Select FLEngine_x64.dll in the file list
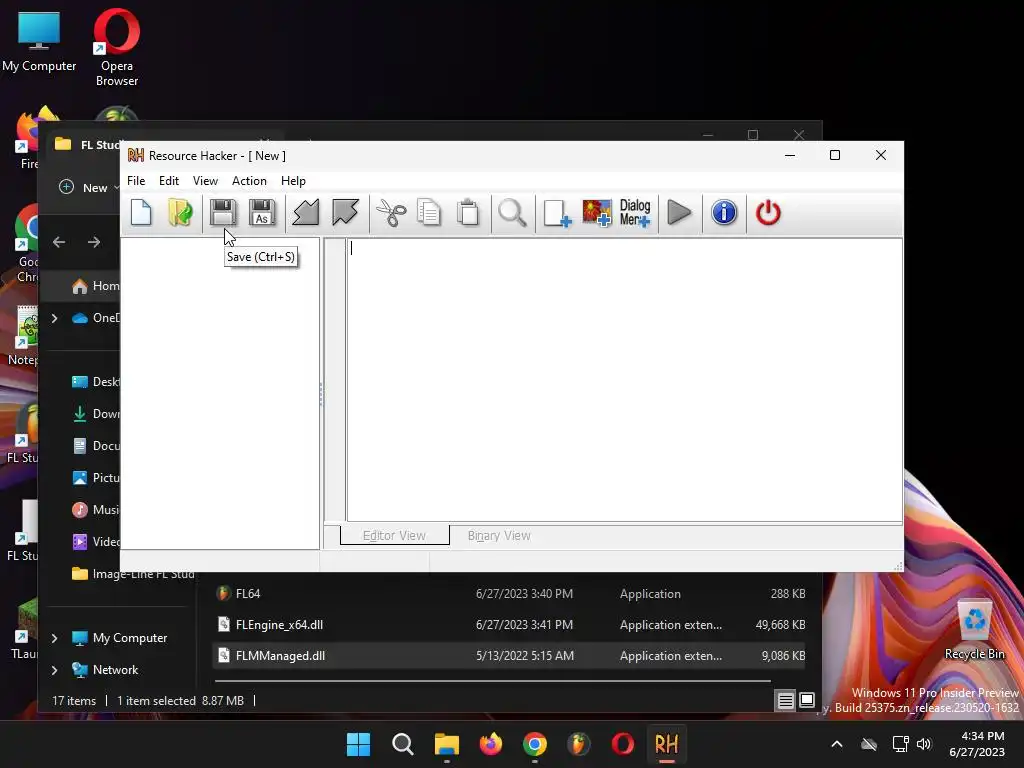Image resolution: width=1024 pixels, height=768 pixels. click(x=509, y=625)
